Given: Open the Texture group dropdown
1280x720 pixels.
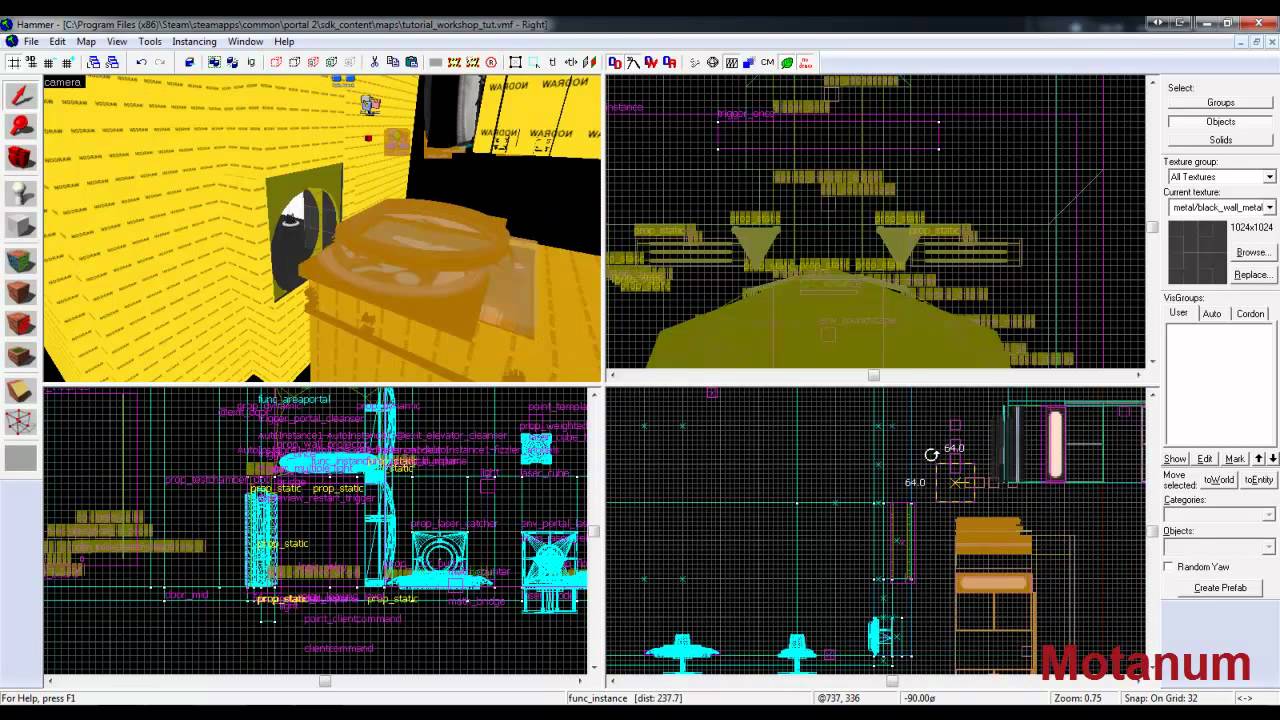Looking at the screenshot, I should pos(1222,177).
